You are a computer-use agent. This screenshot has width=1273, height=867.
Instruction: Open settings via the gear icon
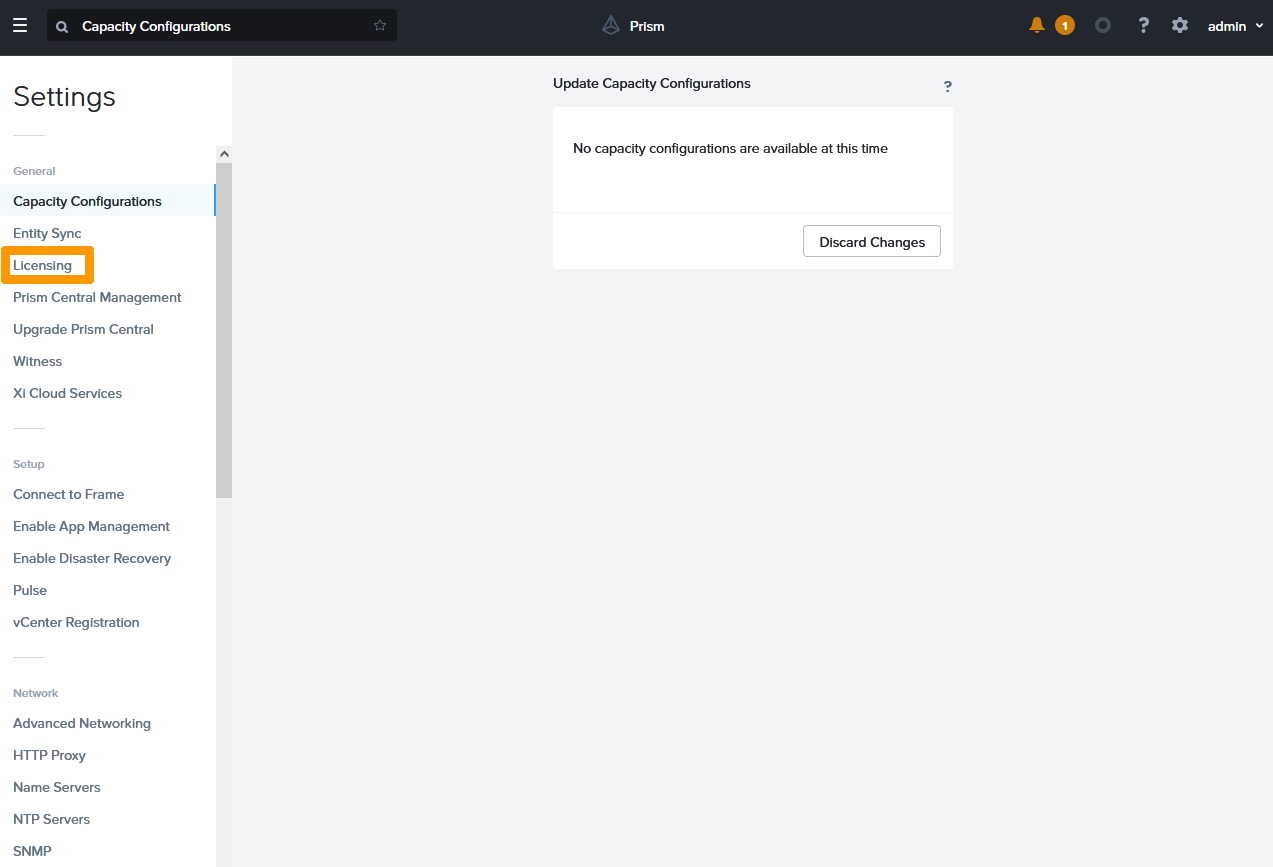click(1180, 26)
